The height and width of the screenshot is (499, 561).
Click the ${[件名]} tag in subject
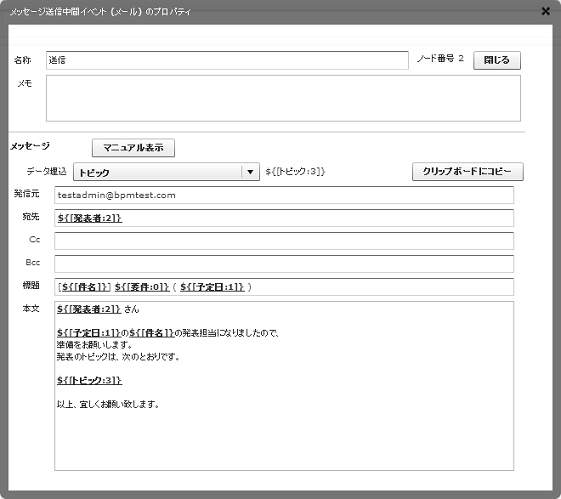point(85,287)
